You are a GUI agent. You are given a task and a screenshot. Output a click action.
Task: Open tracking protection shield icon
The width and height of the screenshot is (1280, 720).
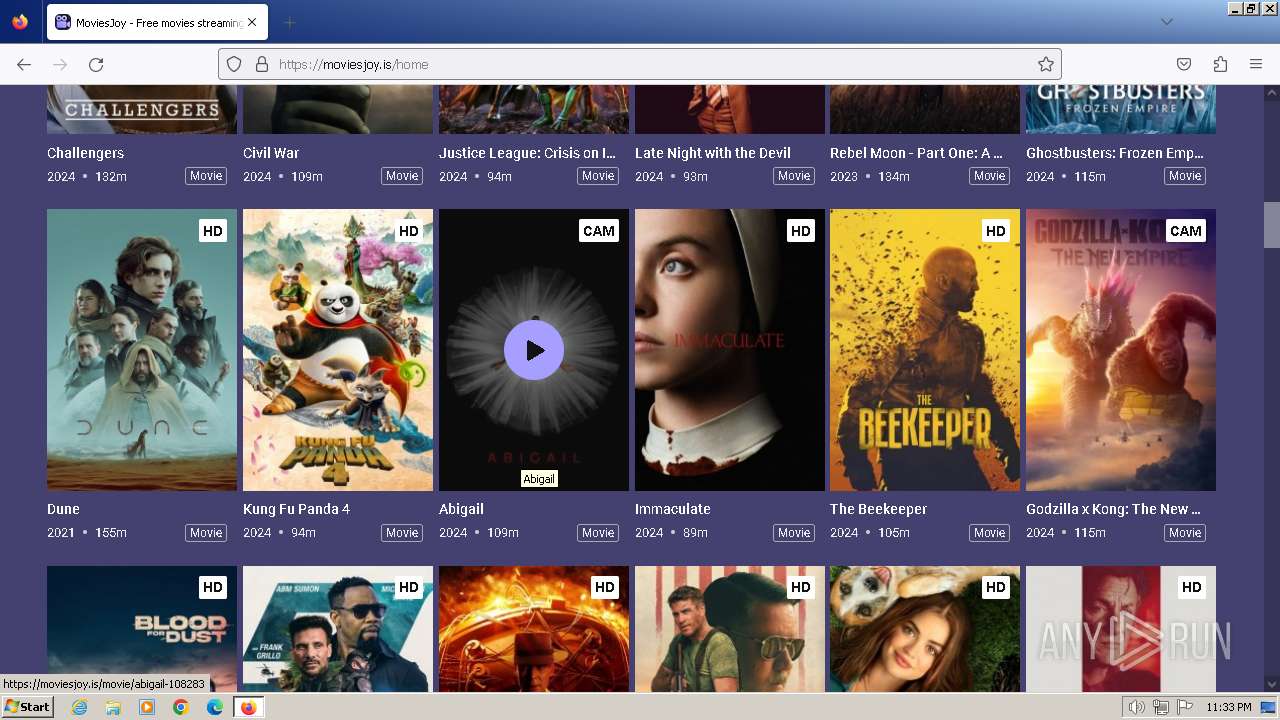point(234,64)
